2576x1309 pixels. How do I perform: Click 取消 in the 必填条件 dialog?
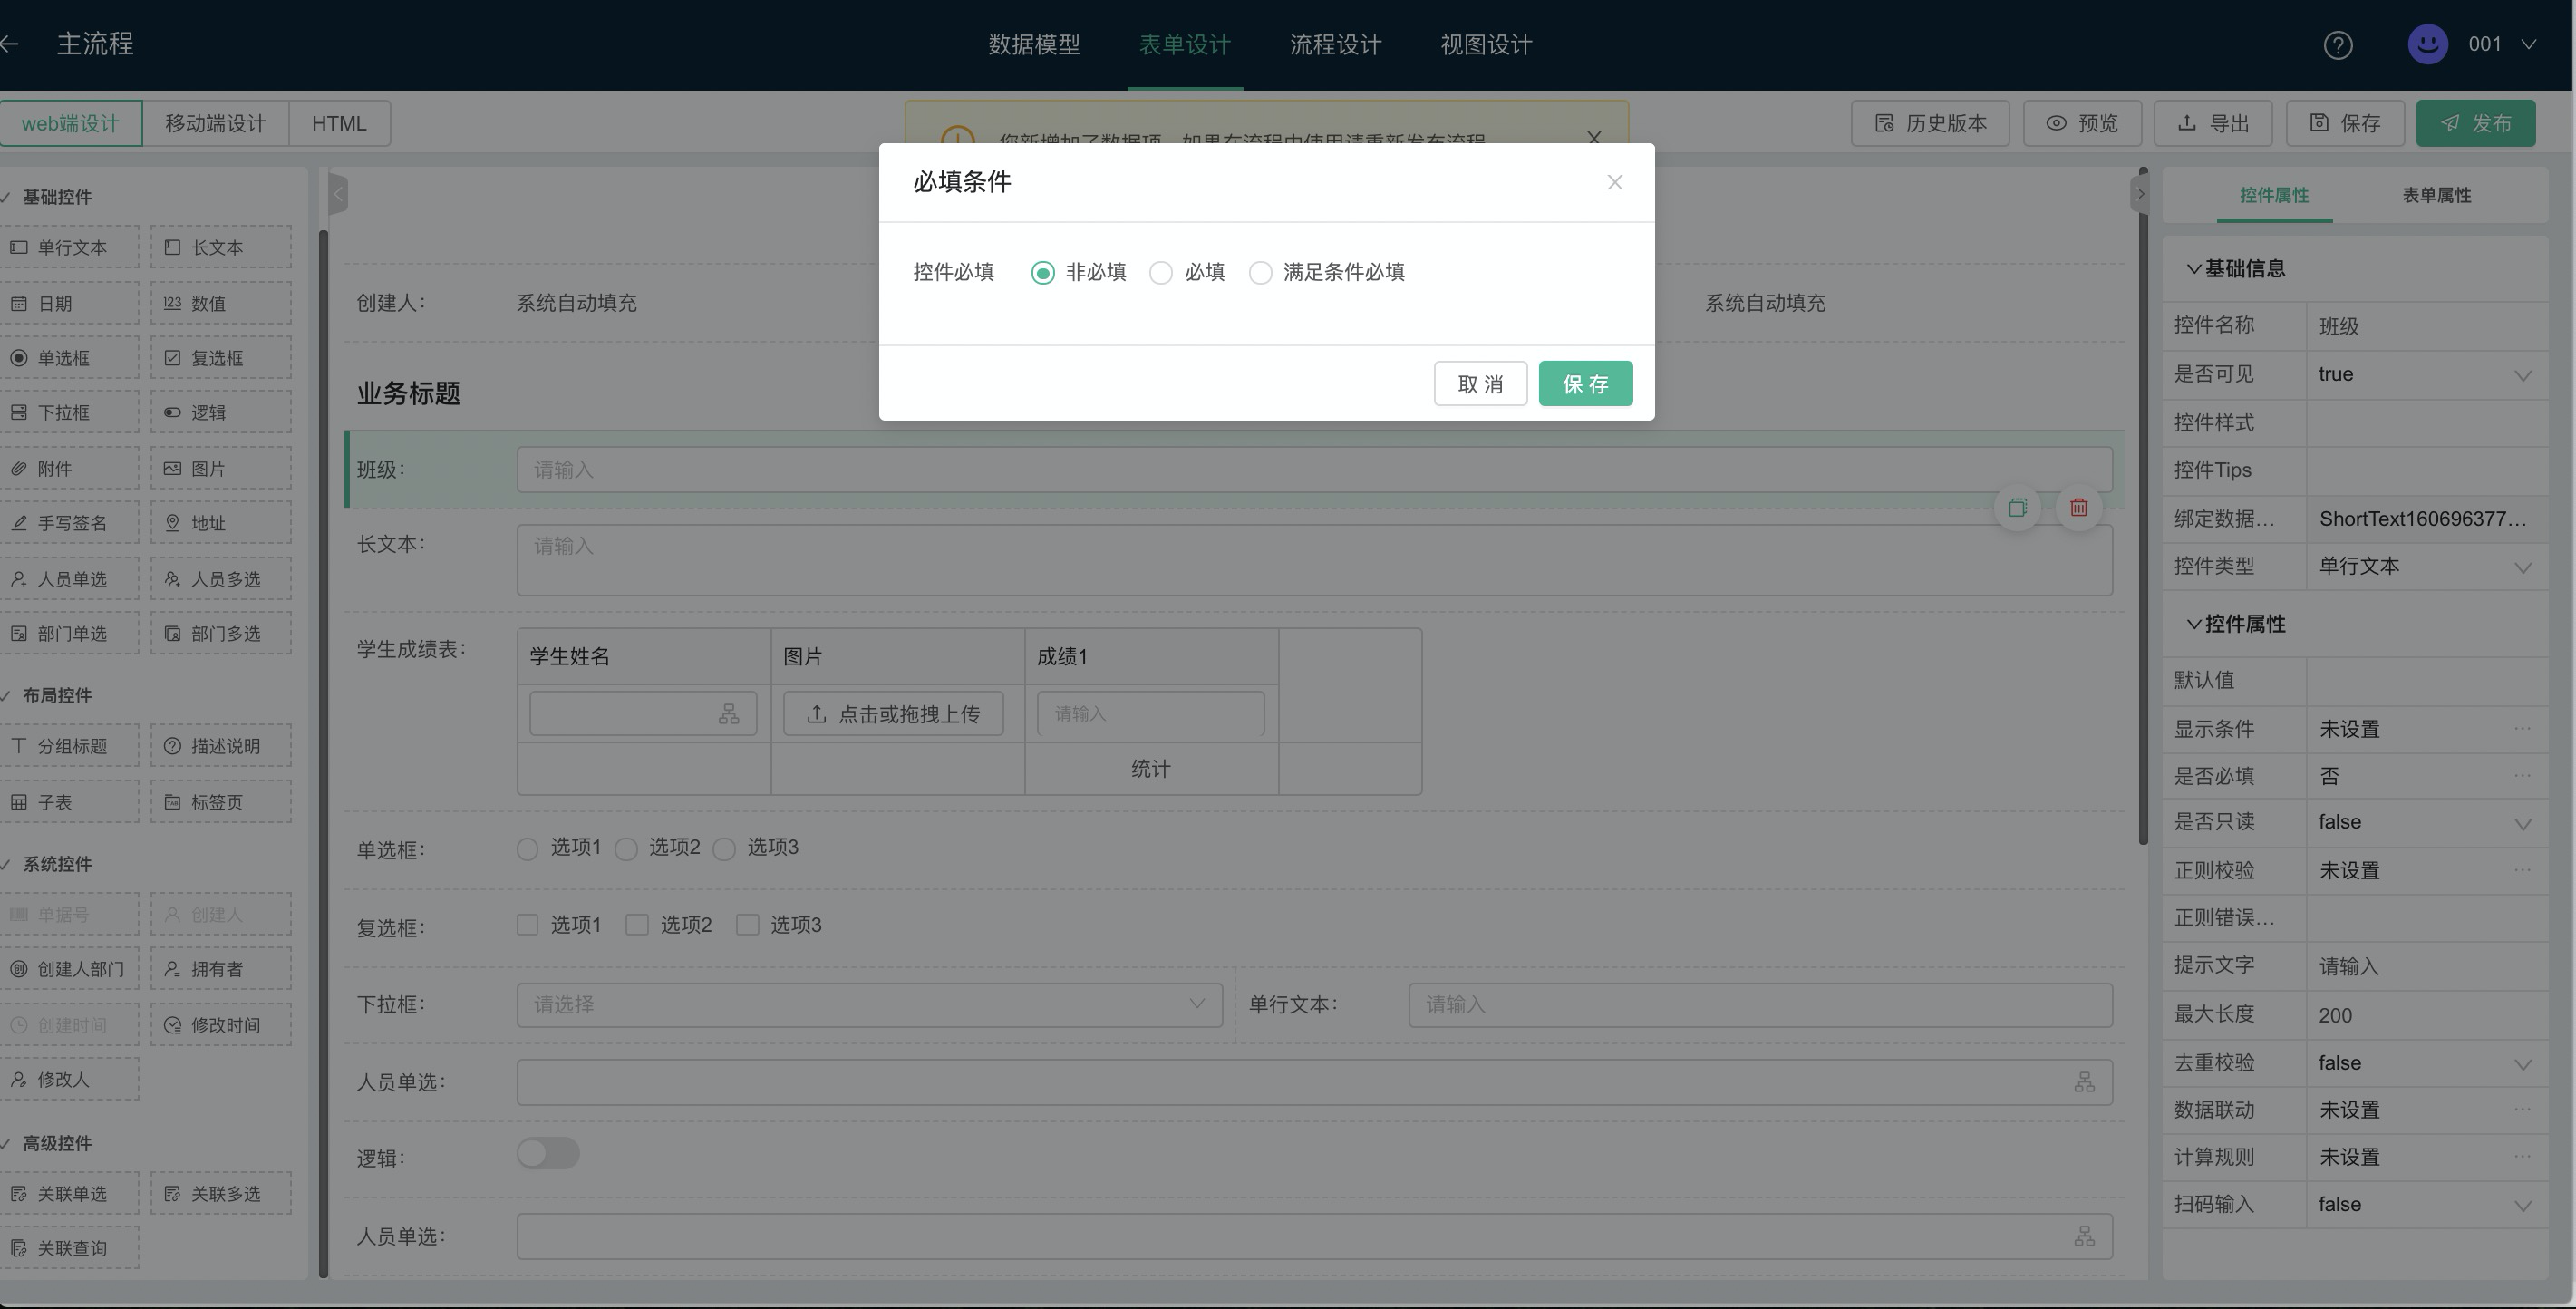click(x=1480, y=384)
